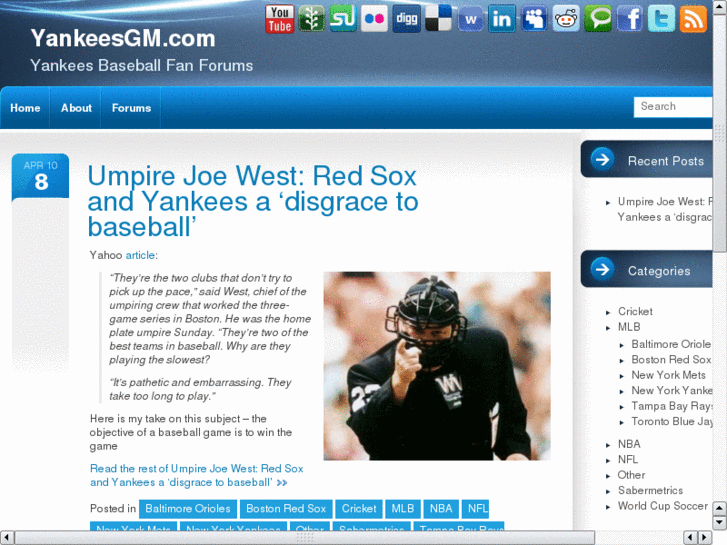Viewport: 727px width, 545px height.
Task: Click the arrow icon beside Categories
Action: (x=602, y=269)
